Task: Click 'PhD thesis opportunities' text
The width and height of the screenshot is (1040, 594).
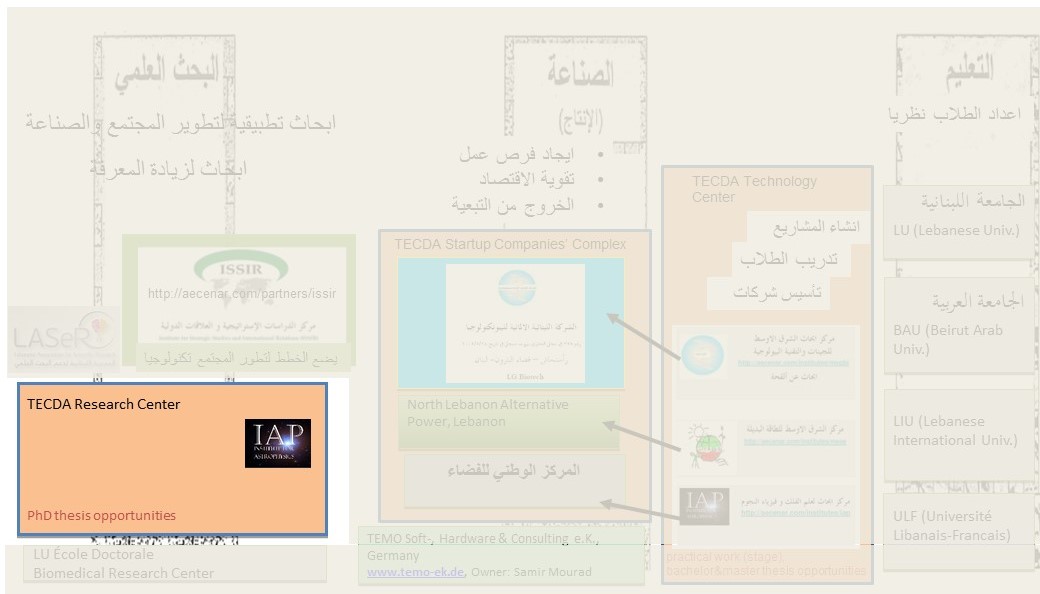Action: tap(101, 516)
